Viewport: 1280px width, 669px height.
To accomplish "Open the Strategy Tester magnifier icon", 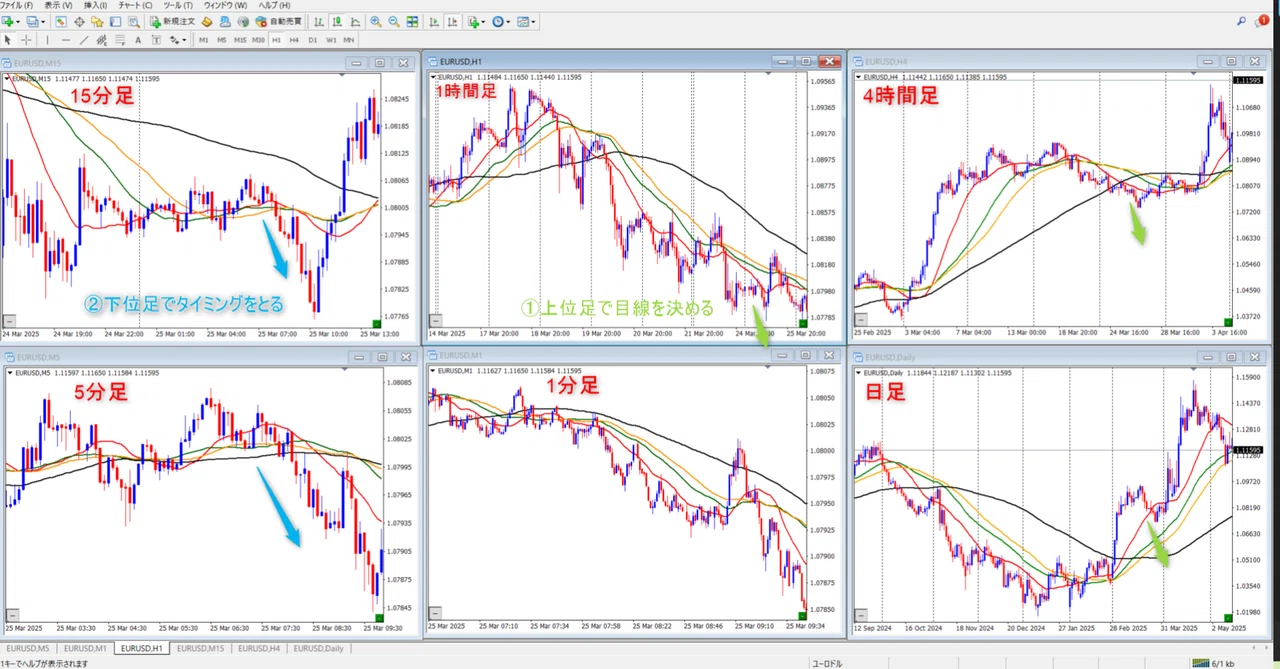I will coord(133,21).
